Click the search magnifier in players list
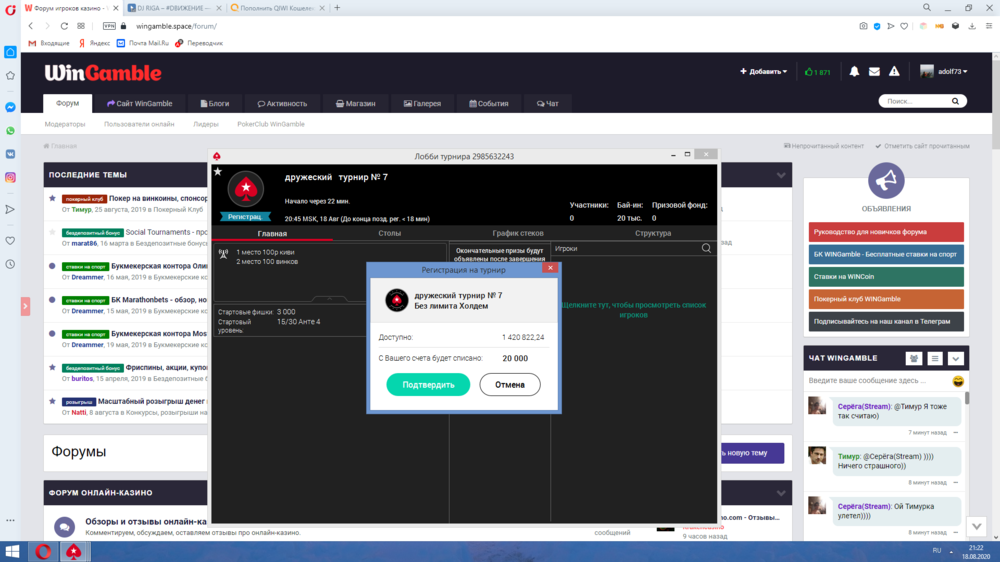This screenshot has width=1000, height=562. click(x=706, y=248)
